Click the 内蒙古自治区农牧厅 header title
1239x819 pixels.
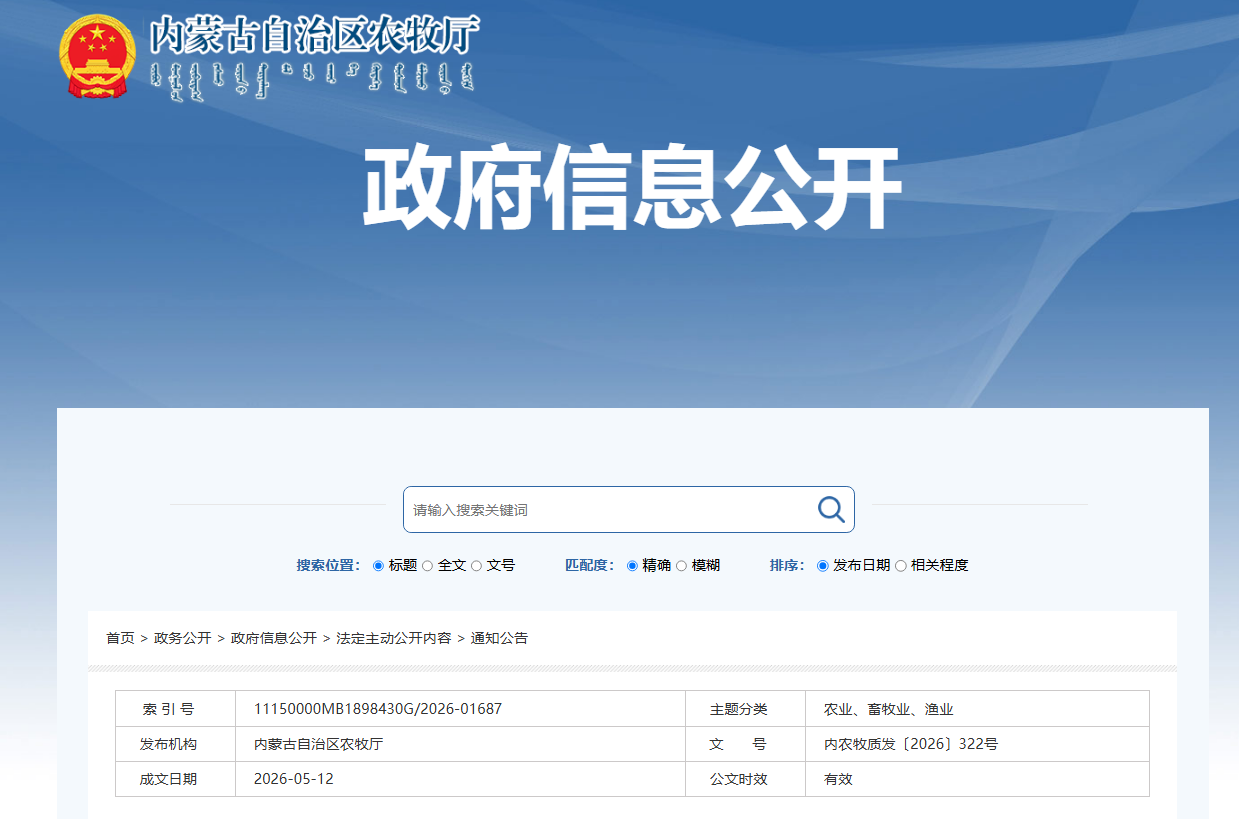(x=315, y=36)
